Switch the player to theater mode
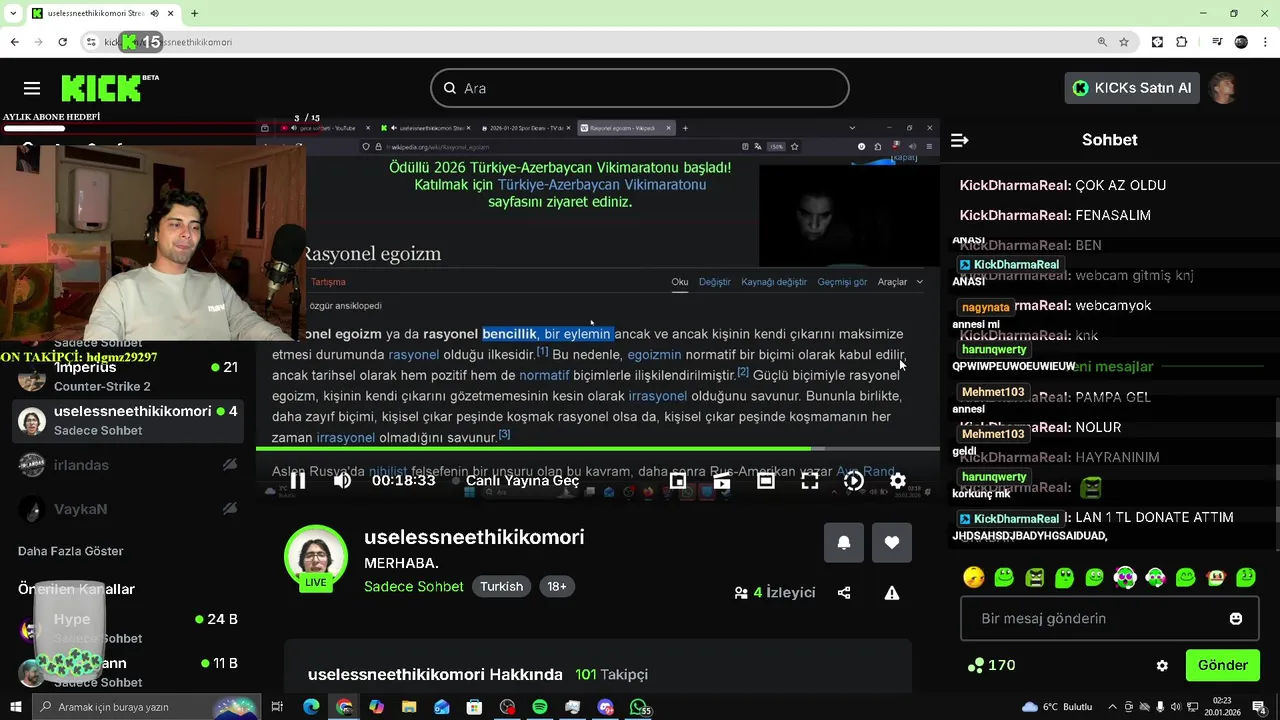The image size is (1280, 720). (x=766, y=481)
